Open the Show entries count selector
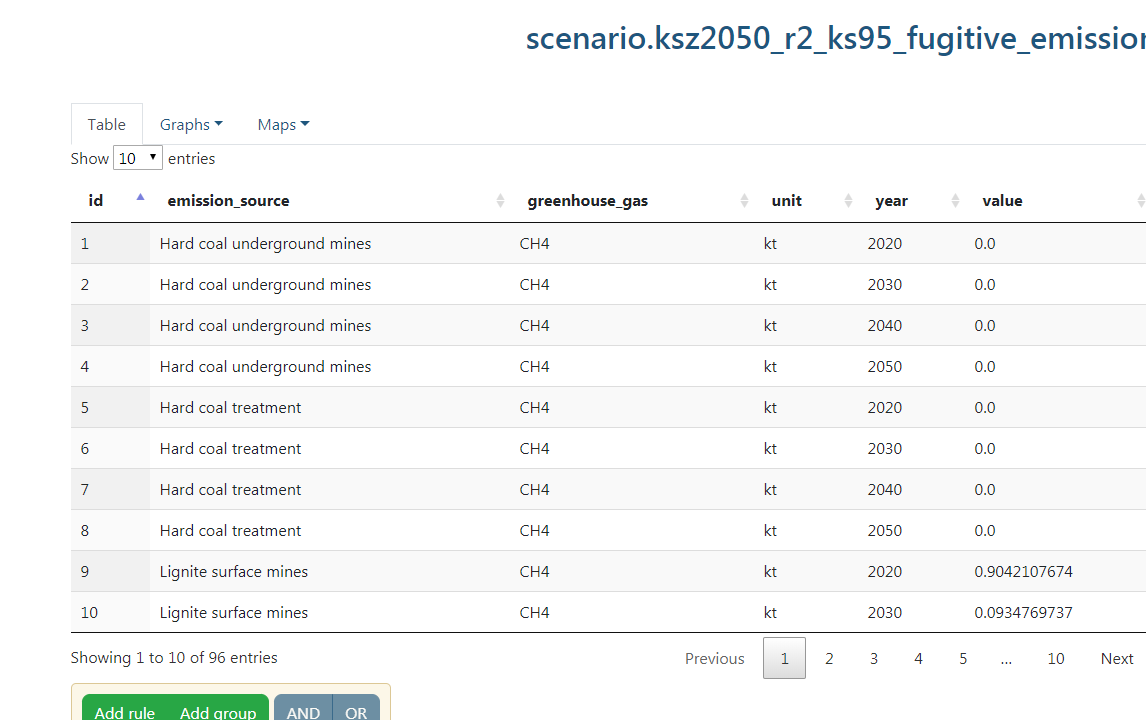1146x720 pixels. point(137,158)
